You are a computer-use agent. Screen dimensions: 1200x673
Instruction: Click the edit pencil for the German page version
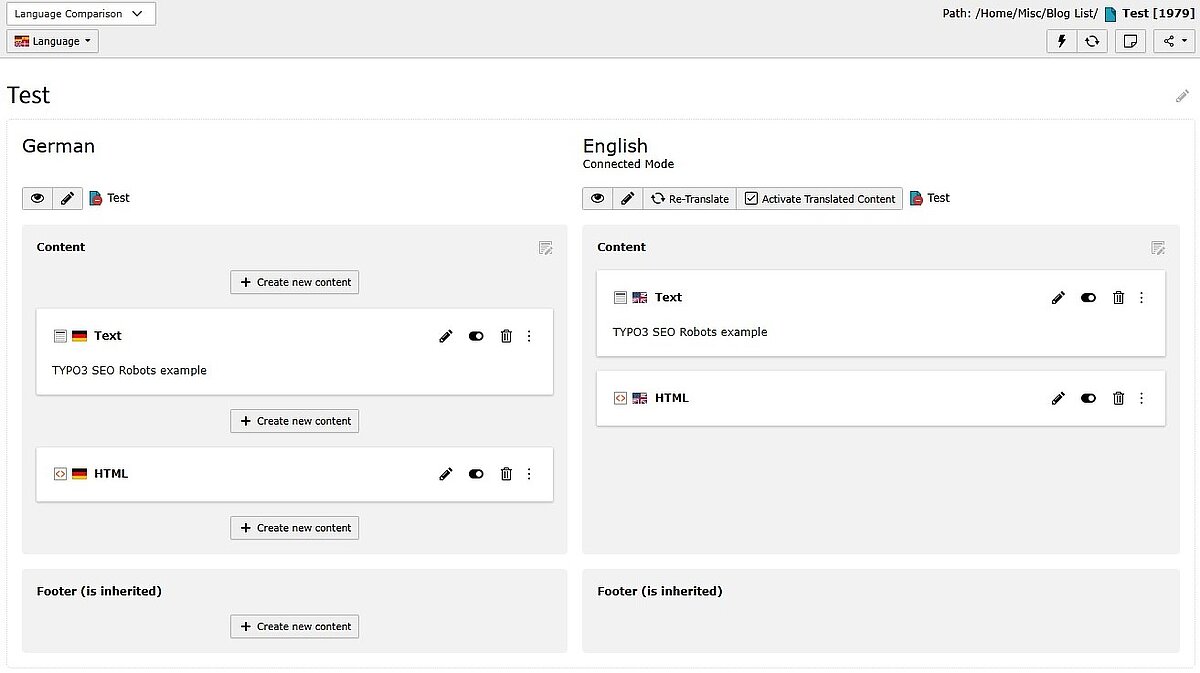pyautogui.click(x=66, y=198)
